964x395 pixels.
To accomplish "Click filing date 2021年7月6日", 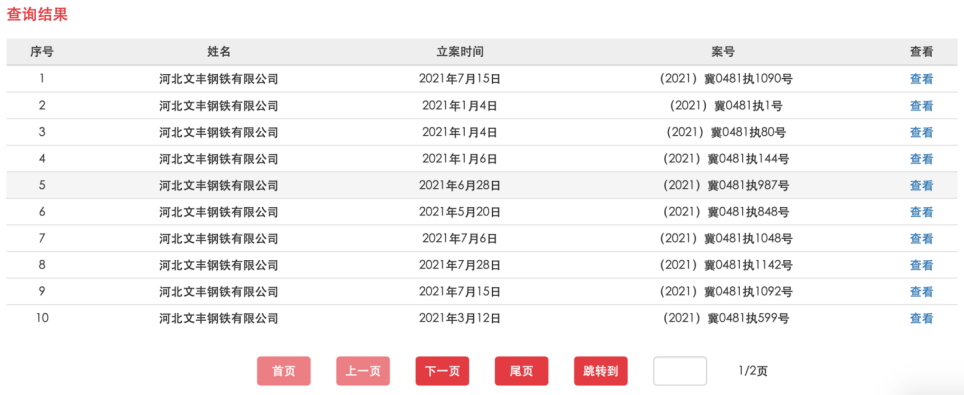I will coord(460,238).
